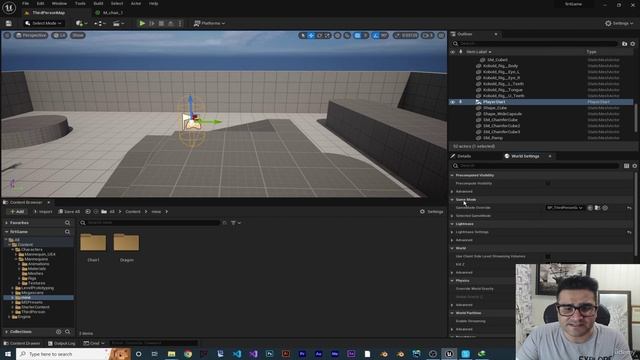Image resolution: width=640 pixels, height=360 pixels.
Task: Select the Translate objects tool in the viewport
Action: pyautogui.click(x=311, y=36)
